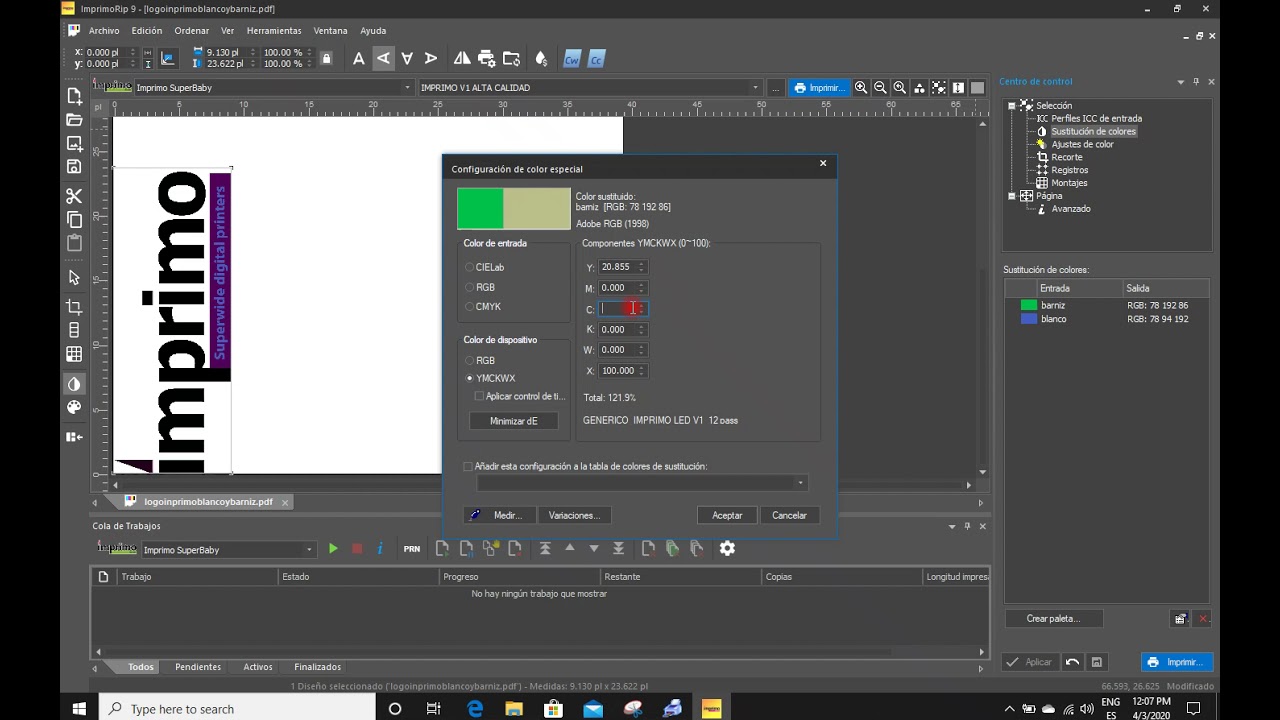Click the scissors cut tool in sidebar
This screenshot has height=720, width=1280.
(x=74, y=196)
